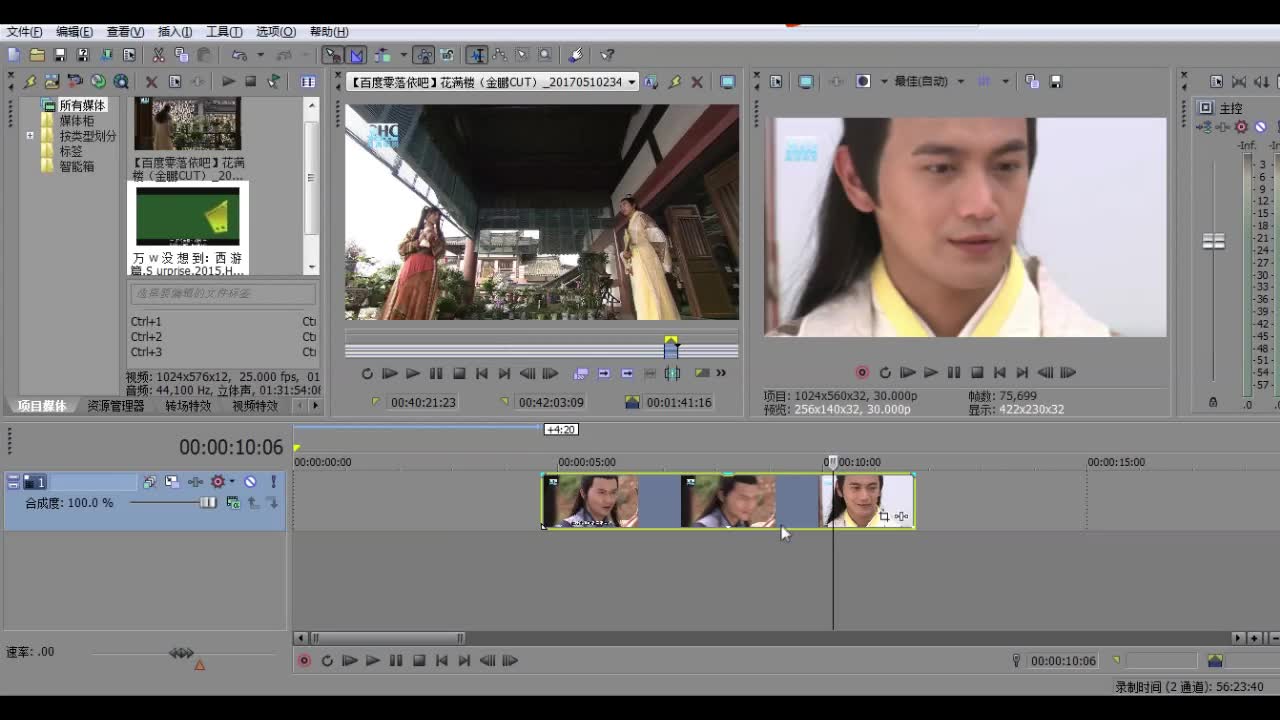Open overlays grid dropdown in preview toolbar

[x=1005, y=82]
